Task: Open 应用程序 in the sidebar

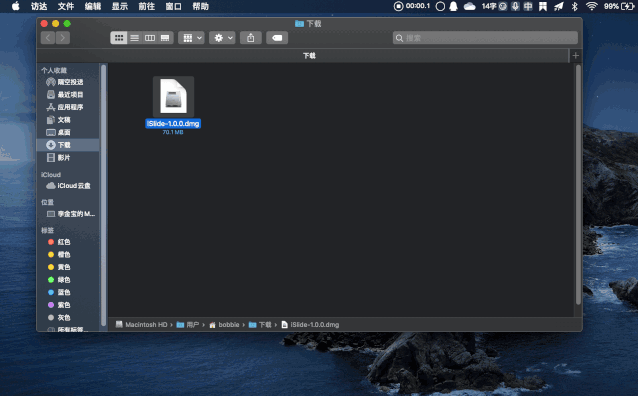Action: click(x=68, y=107)
